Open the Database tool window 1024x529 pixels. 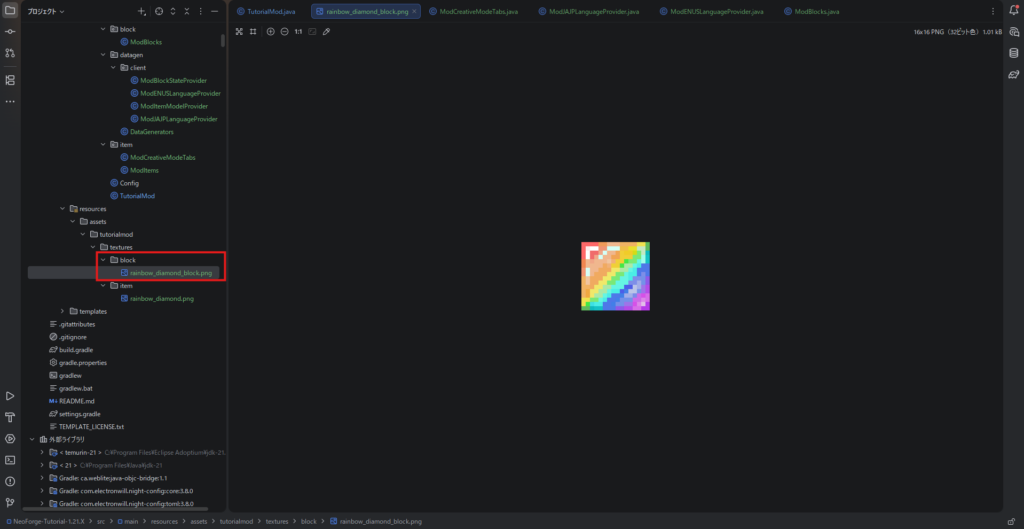(x=1012, y=53)
